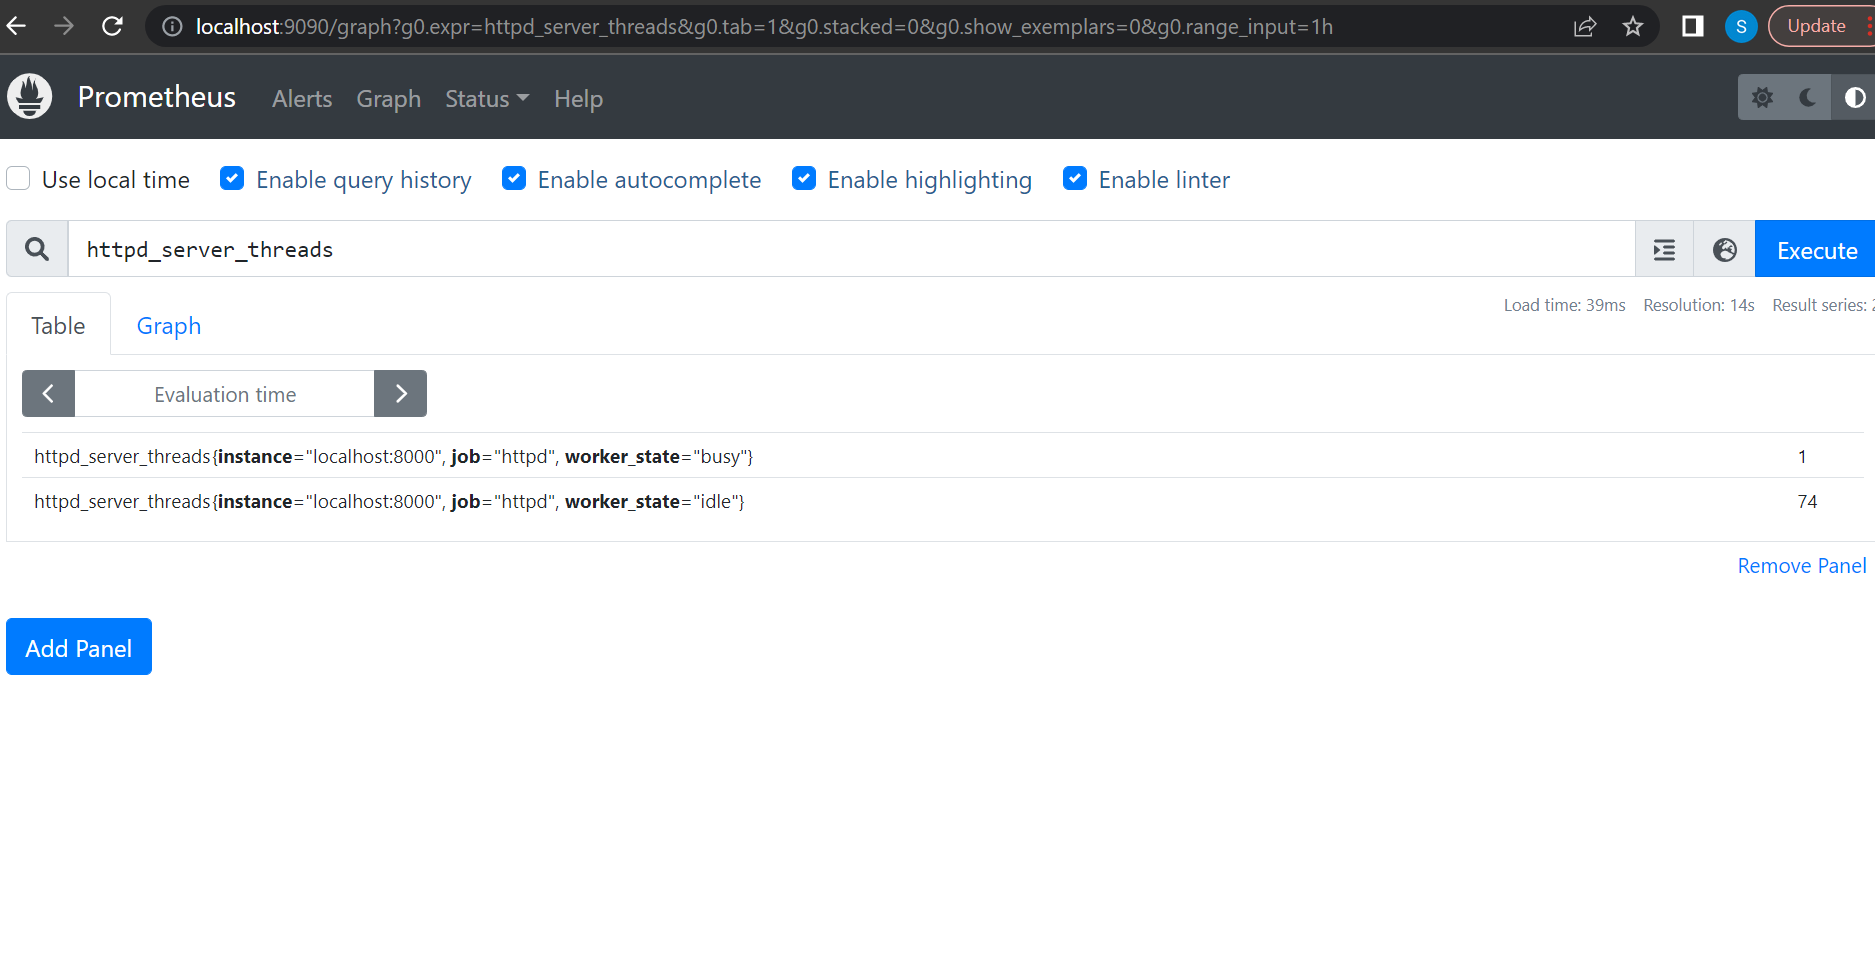The image size is (1875, 963).
Task: Format the expression with the indent icon
Action: [x=1664, y=249]
